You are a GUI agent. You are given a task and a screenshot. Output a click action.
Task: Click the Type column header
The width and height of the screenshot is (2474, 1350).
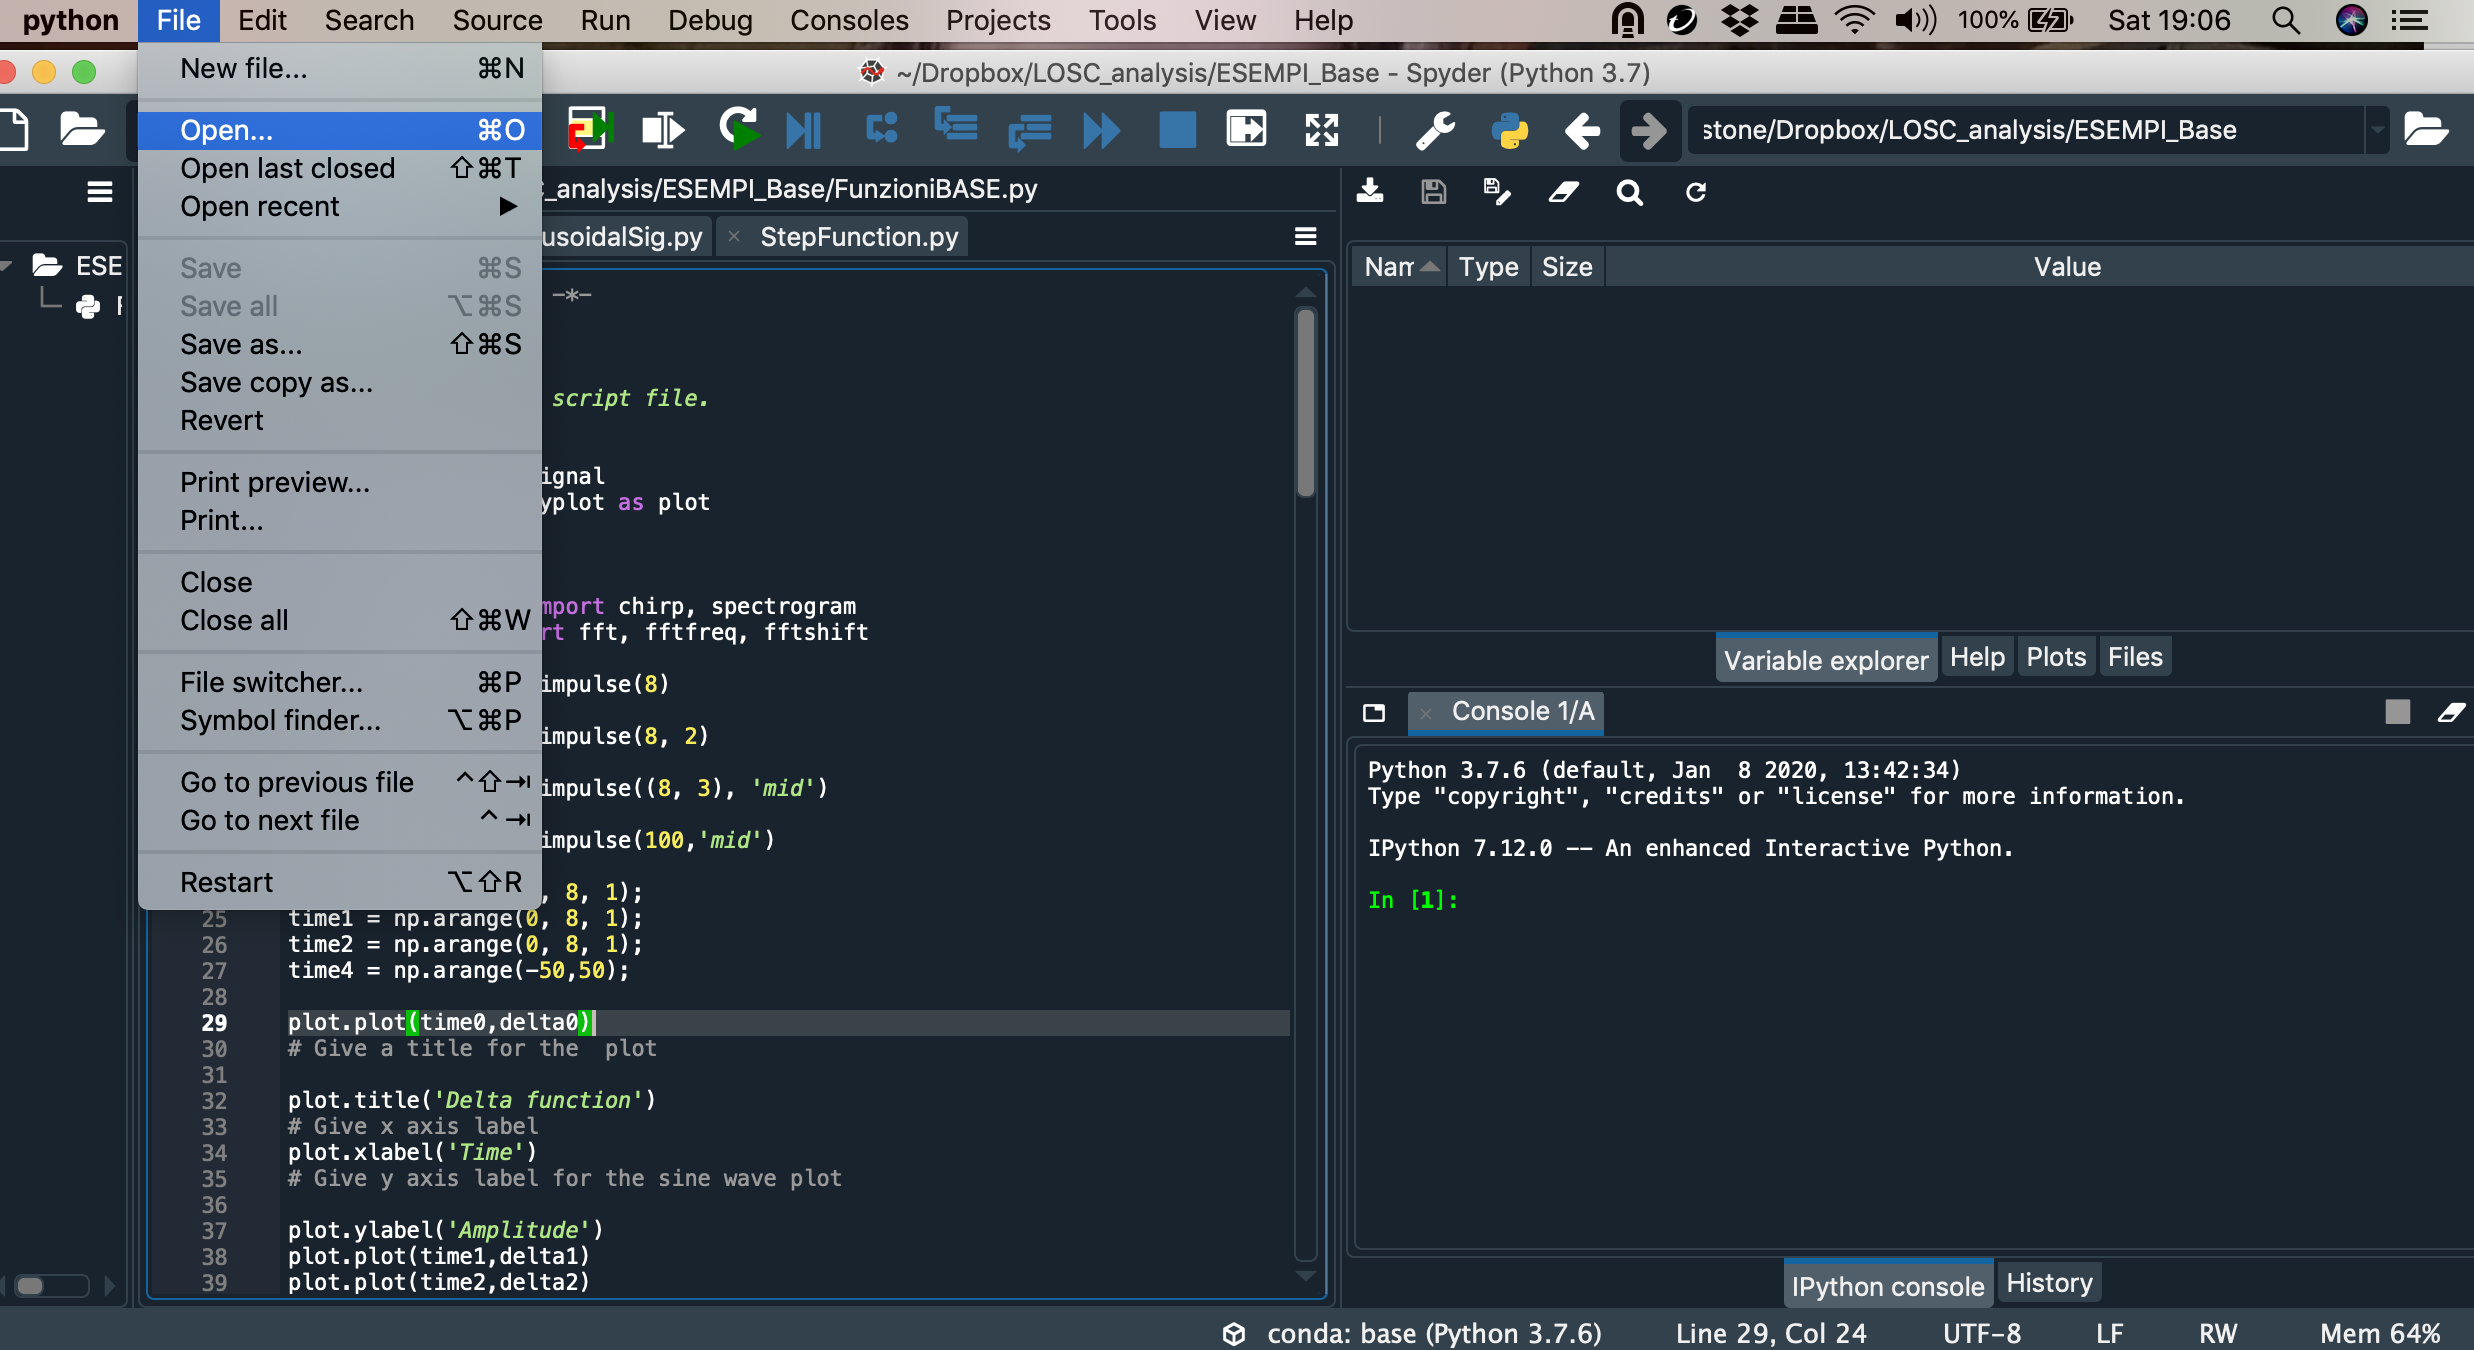tap(1488, 267)
